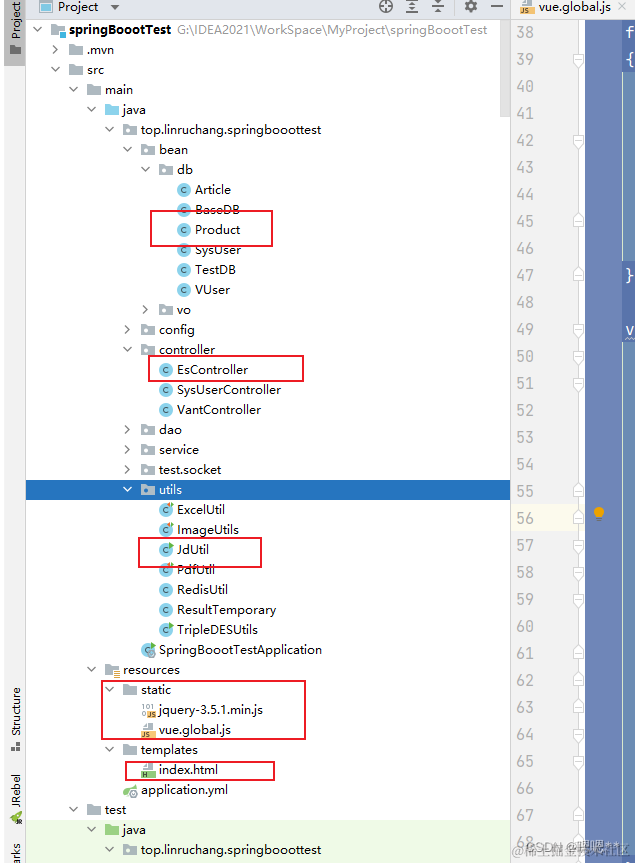Click the application.yml config file icon
This screenshot has height=863, width=635.
(x=130, y=790)
